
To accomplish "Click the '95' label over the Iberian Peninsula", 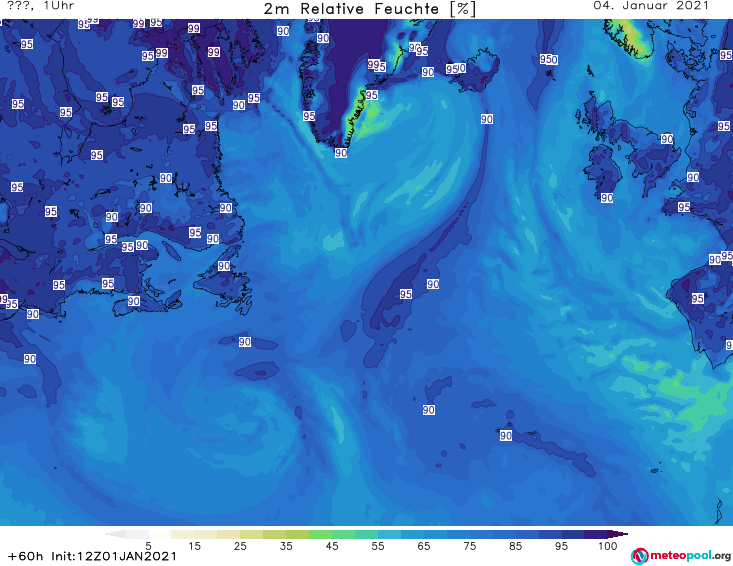I will coord(697,298).
